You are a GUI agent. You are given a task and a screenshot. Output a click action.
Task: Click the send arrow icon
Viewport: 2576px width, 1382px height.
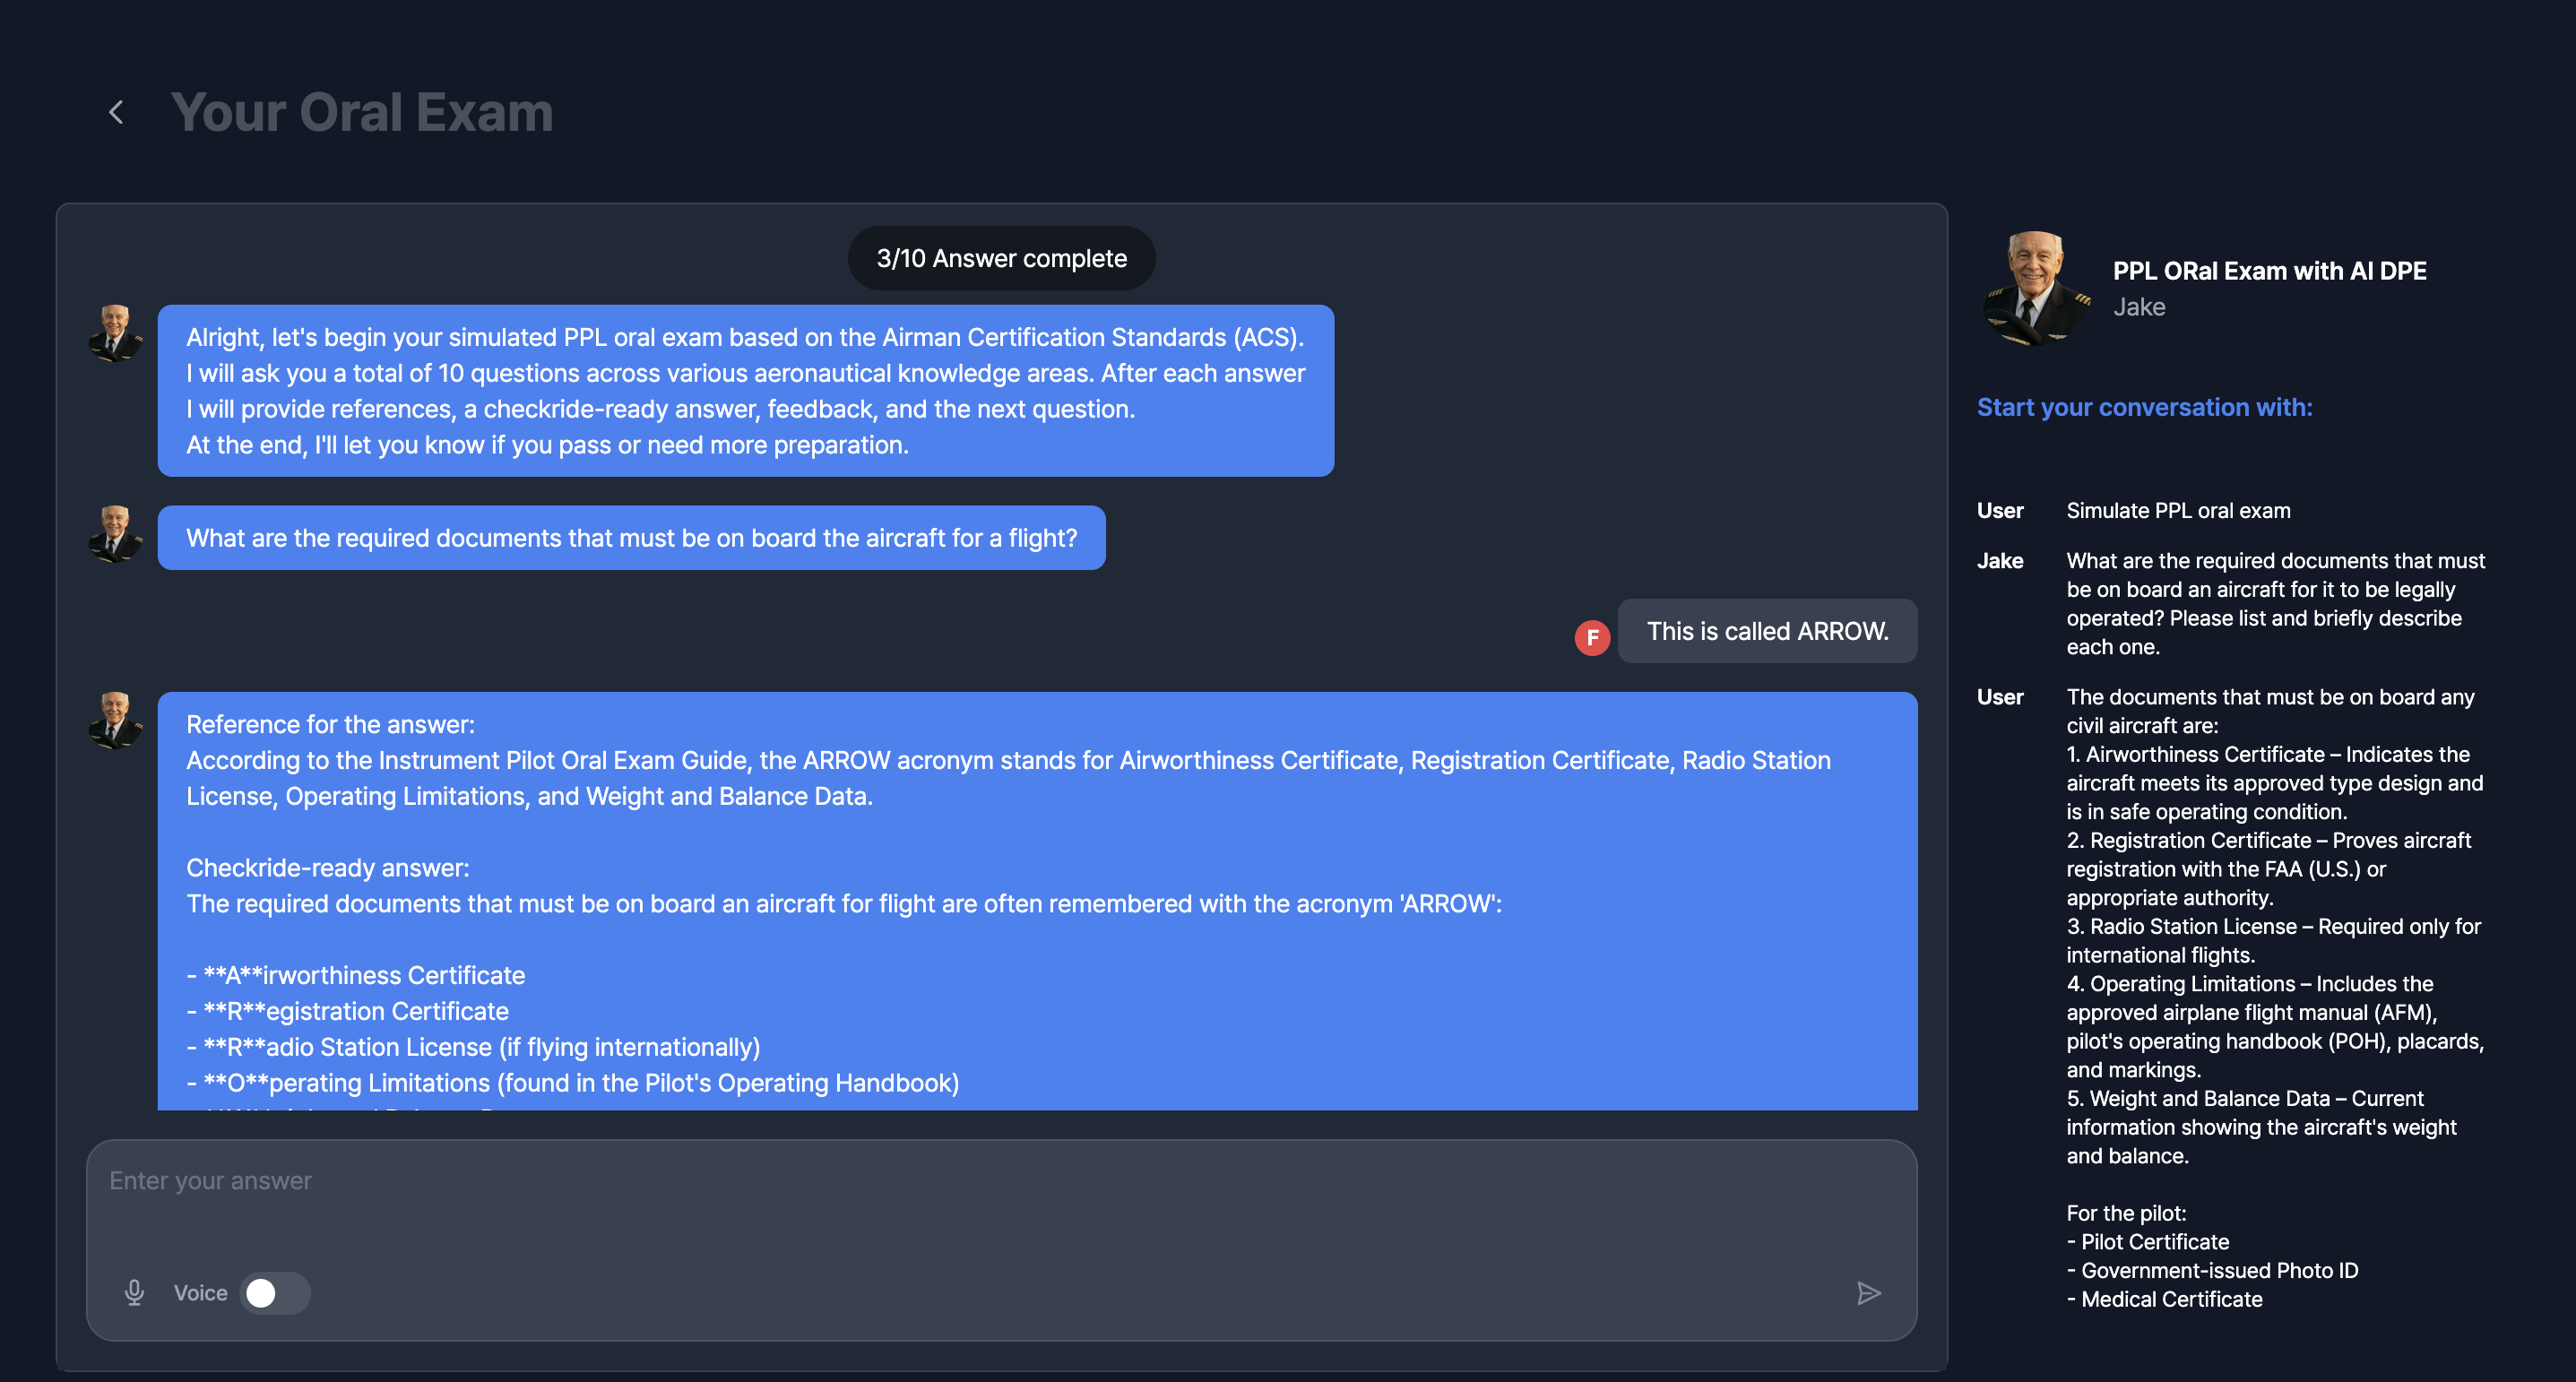click(x=1868, y=1293)
